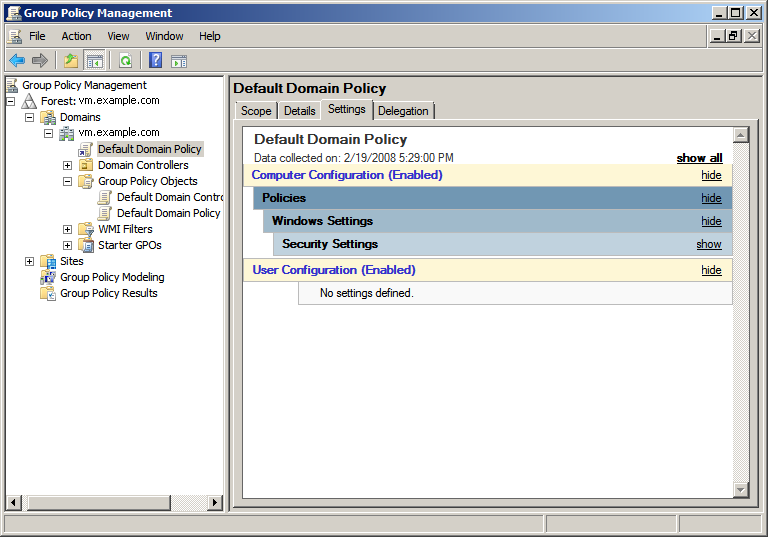The width and height of the screenshot is (768, 537).
Task: Hide the Computer Configuration section
Action: click(x=711, y=175)
